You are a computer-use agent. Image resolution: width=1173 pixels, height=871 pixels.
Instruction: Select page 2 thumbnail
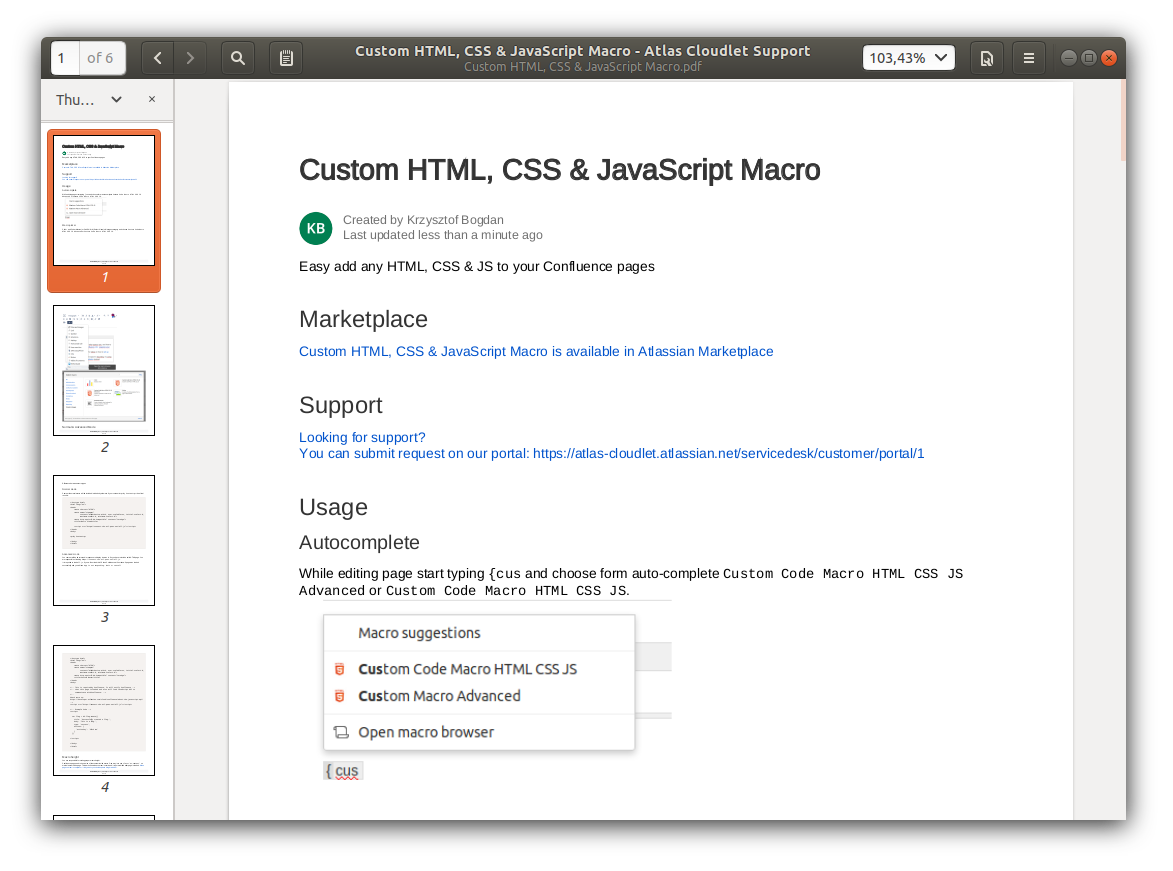(104, 370)
